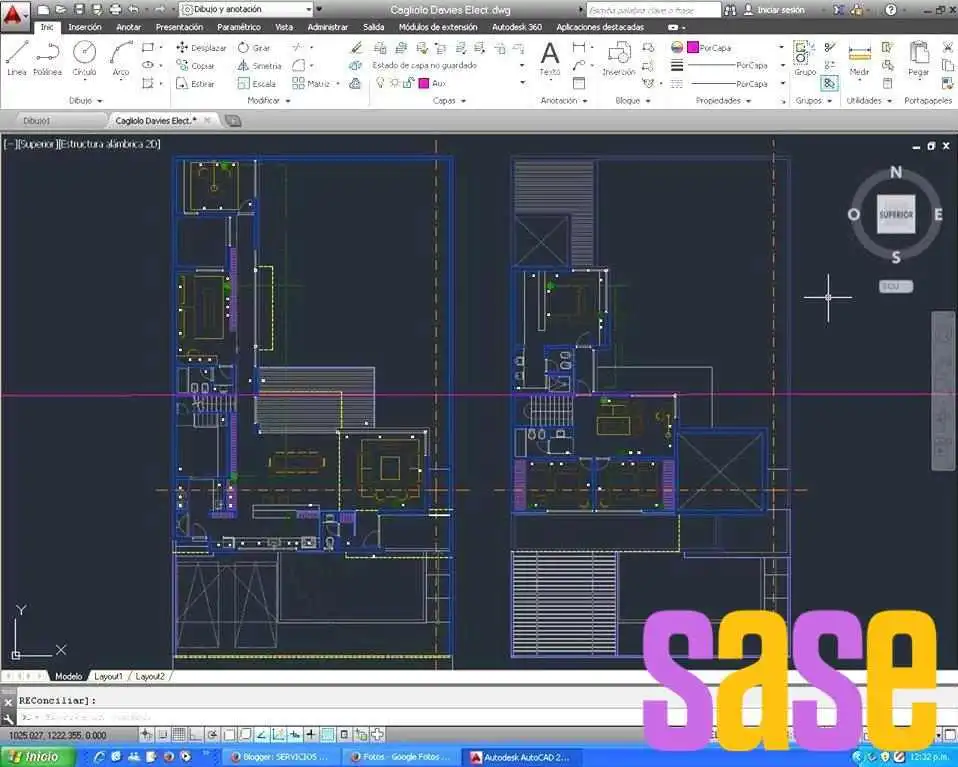Click the Save icon in quick access toolbar
Screen dimensions: 958x767
point(79,9)
